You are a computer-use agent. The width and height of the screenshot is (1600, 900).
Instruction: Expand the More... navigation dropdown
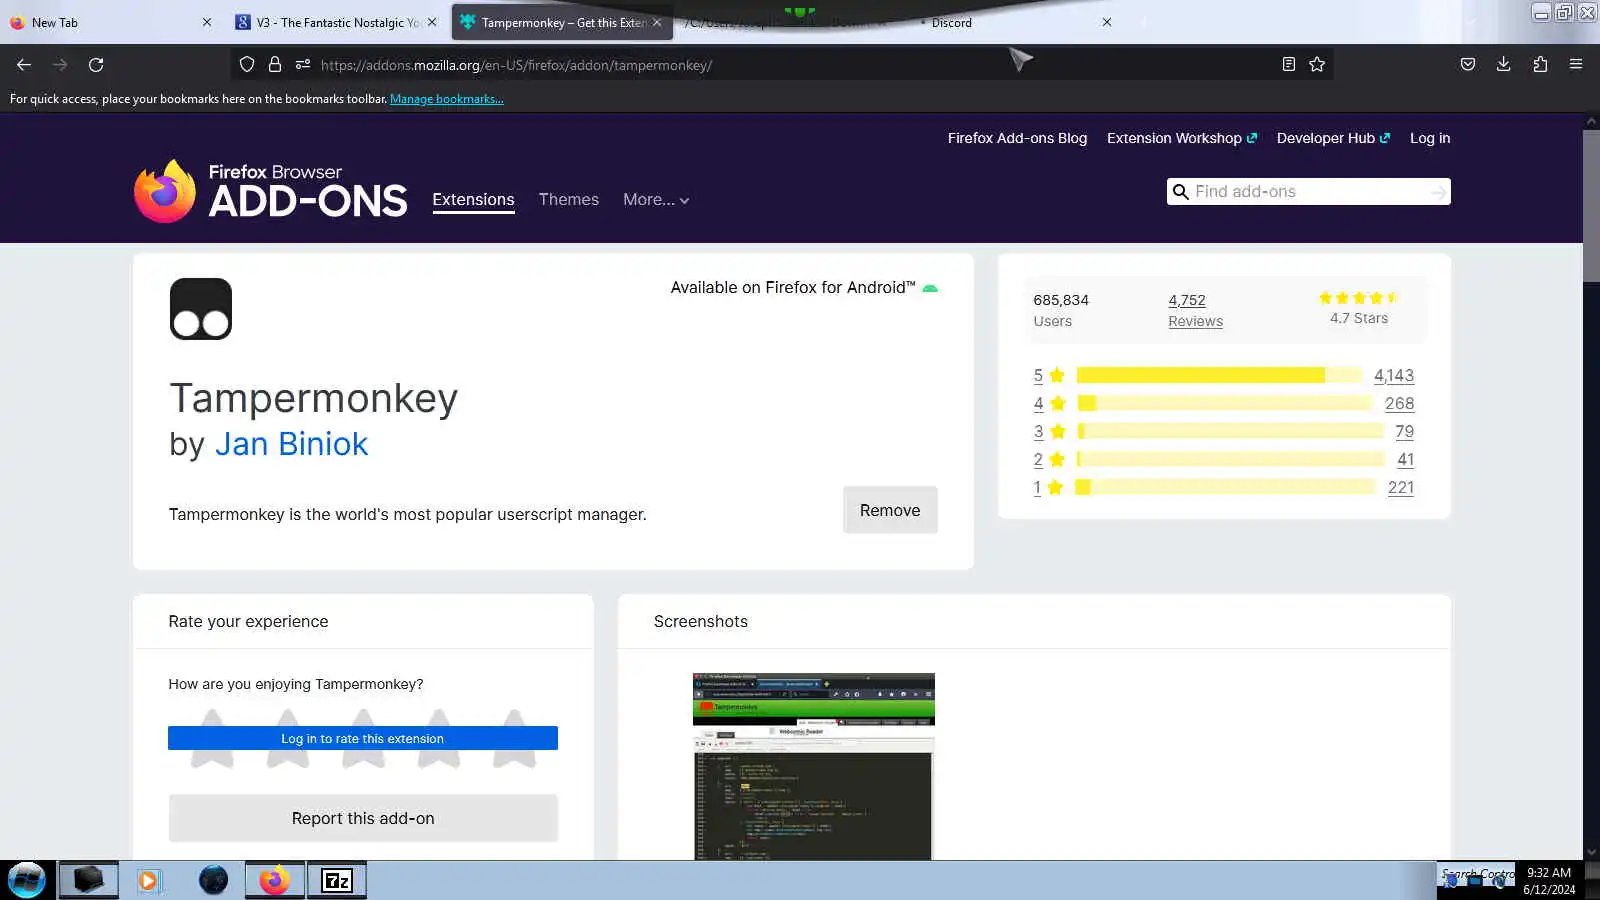[656, 200]
